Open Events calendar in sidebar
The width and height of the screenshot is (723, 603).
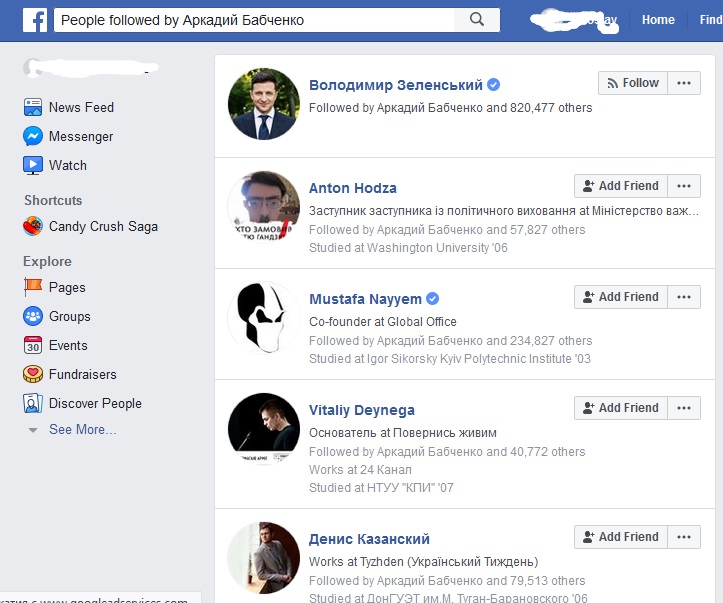[x=68, y=345]
